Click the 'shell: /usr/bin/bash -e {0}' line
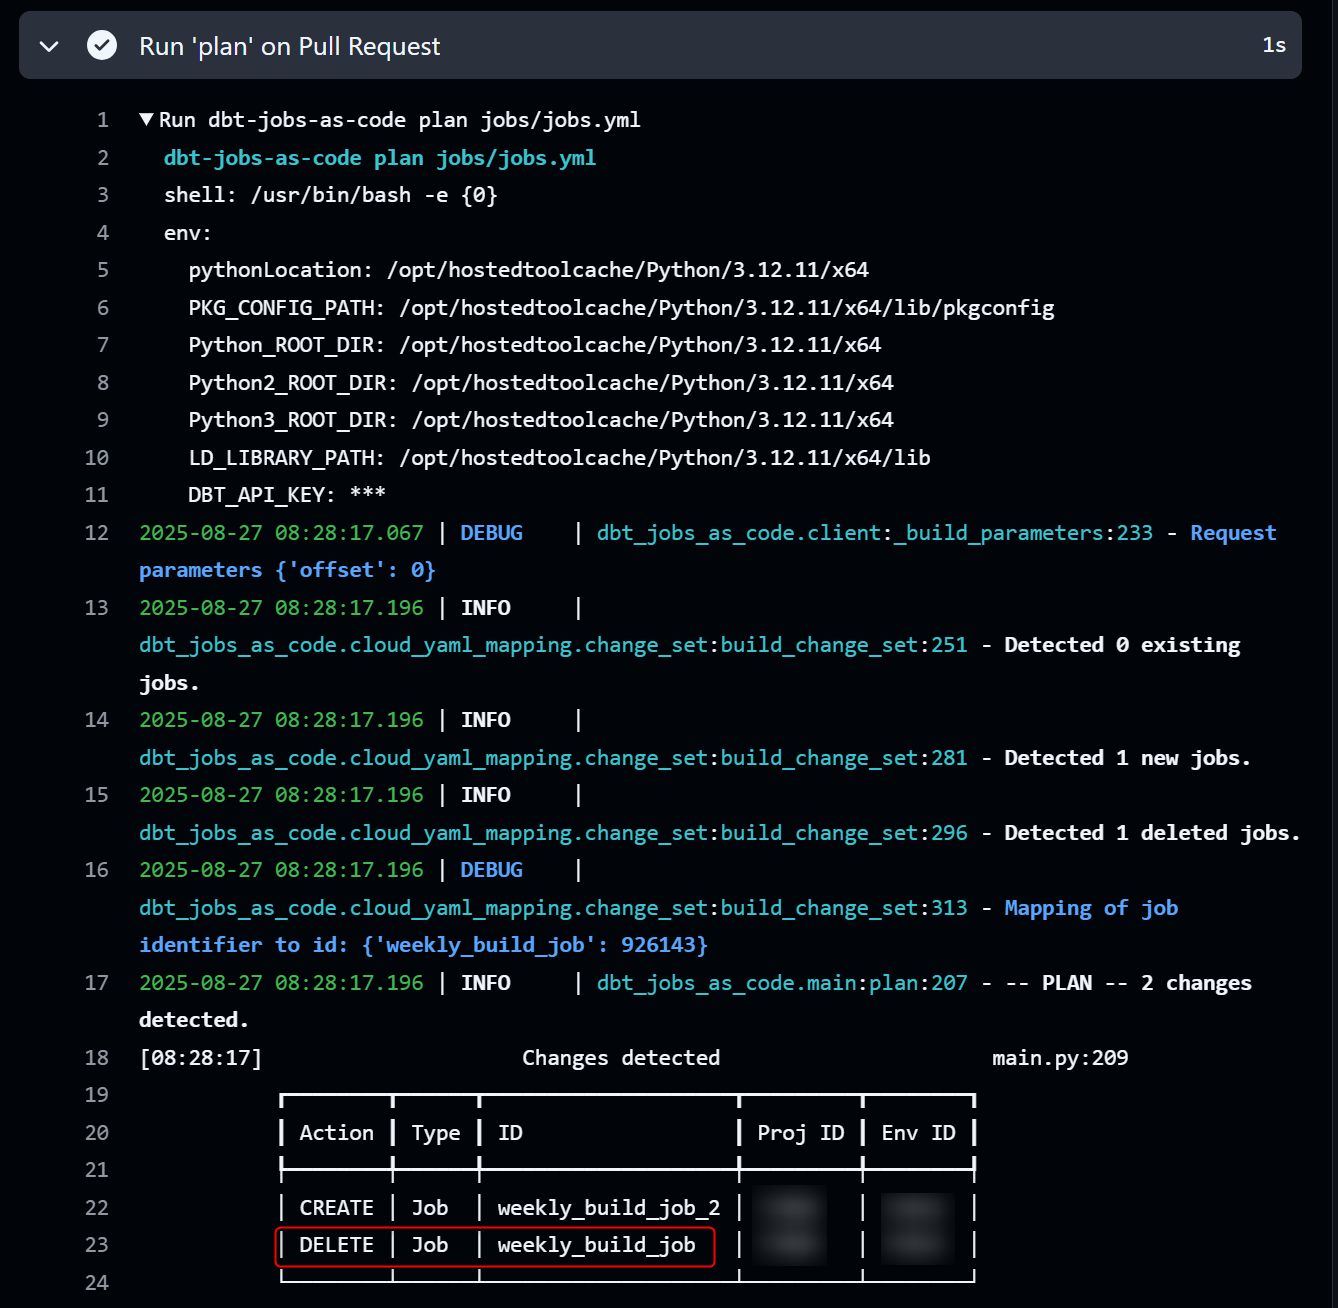This screenshot has height=1308, width=1338. pyautogui.click(x=331, y=195)
